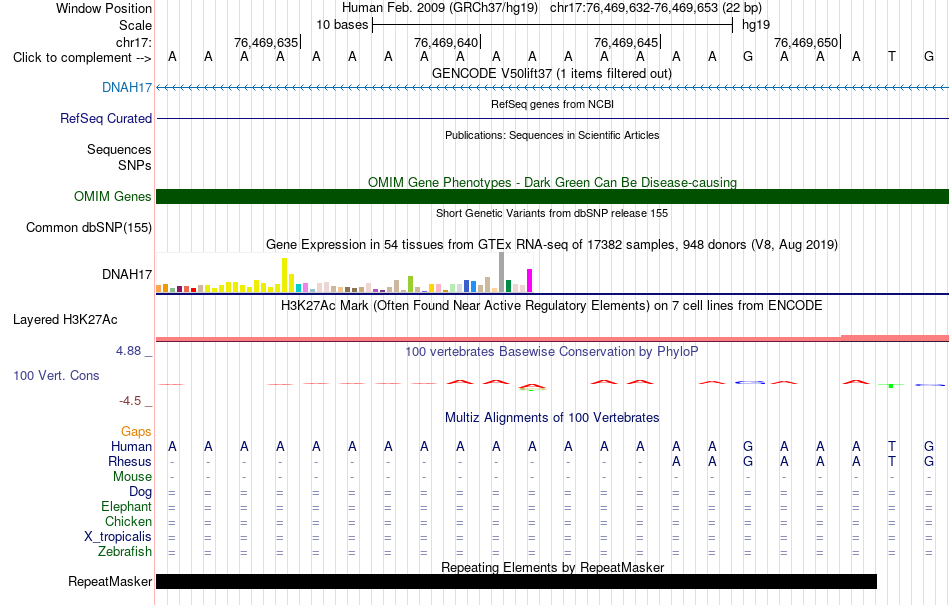This screenshot has width=950, height=605.
Task: Click the Layered H3K27Ac track label
Action: pyautogui.click(x=65, y=319)
